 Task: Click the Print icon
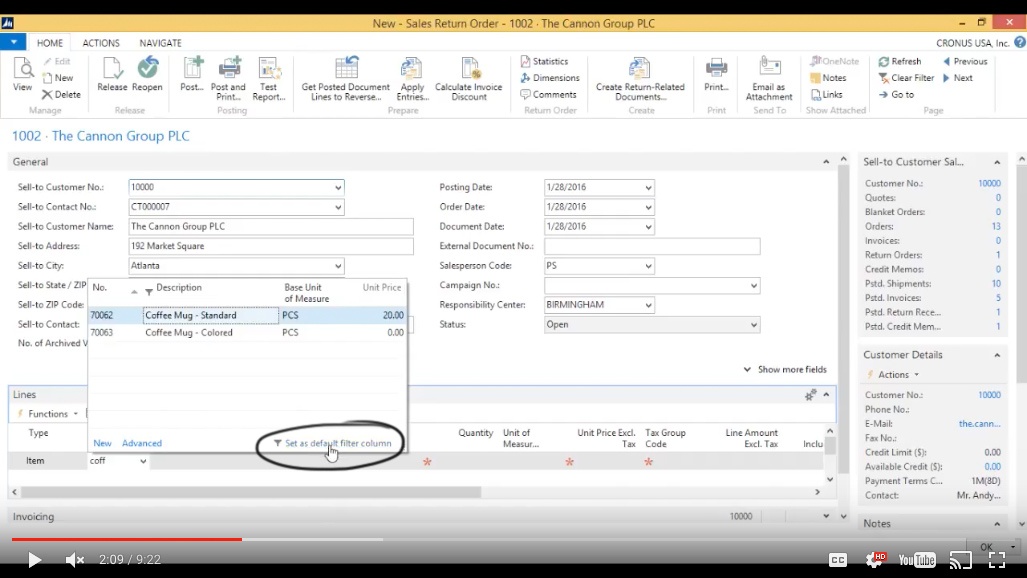[x=716, y=74]
